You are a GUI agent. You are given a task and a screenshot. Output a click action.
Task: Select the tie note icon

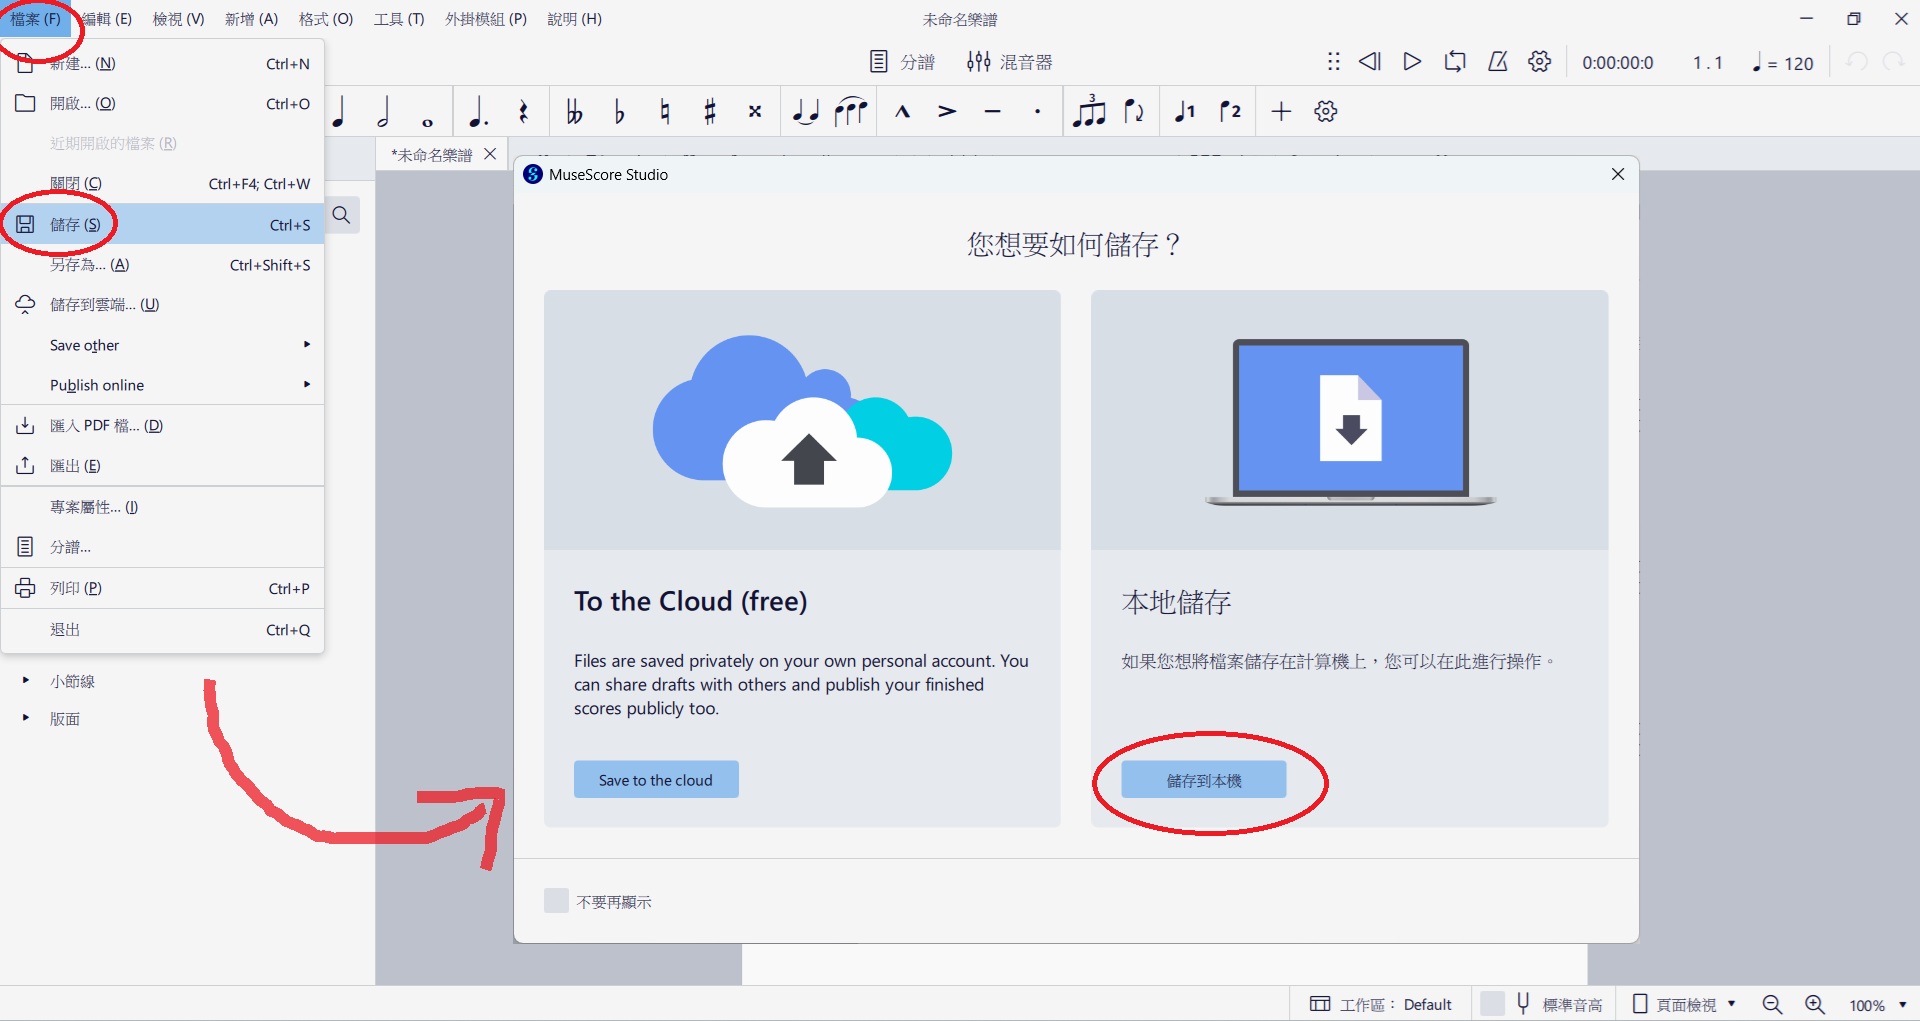tap(805, 112)
